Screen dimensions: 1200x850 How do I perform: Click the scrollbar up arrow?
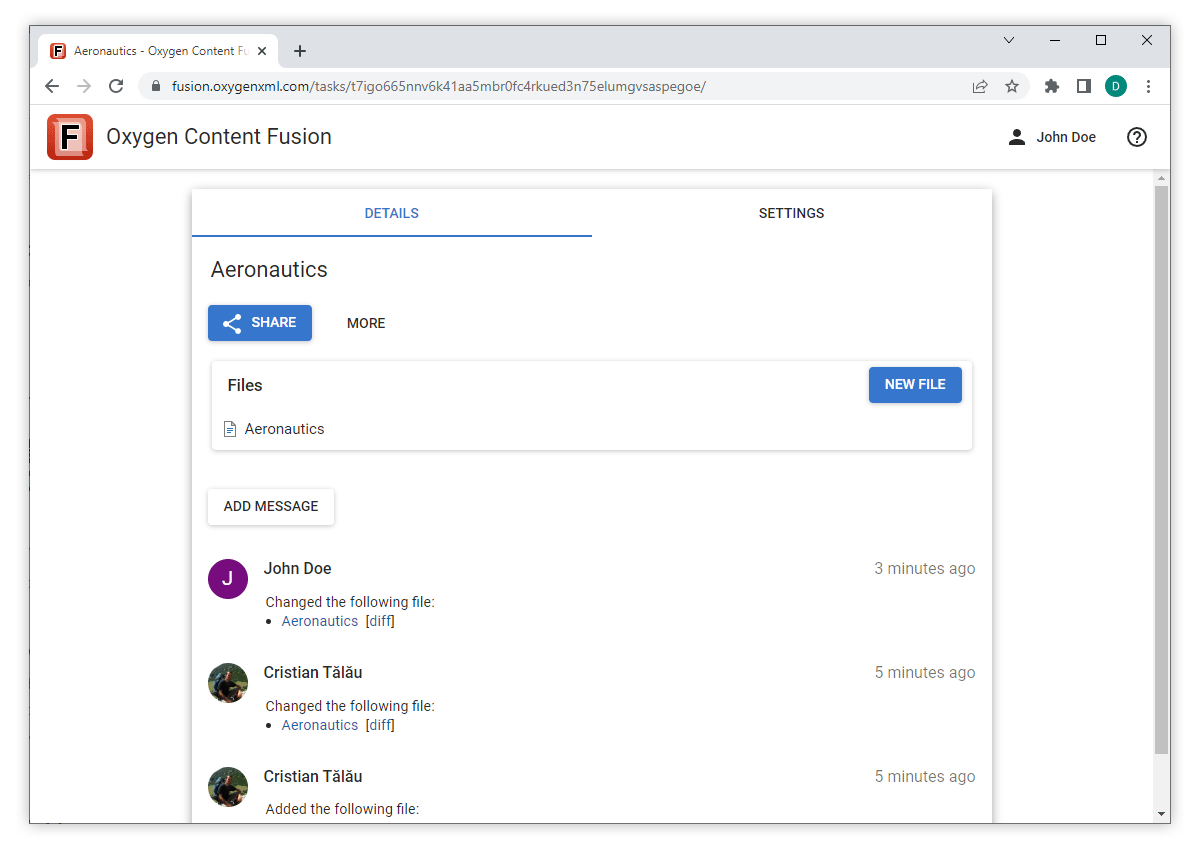pos(1161,179)
